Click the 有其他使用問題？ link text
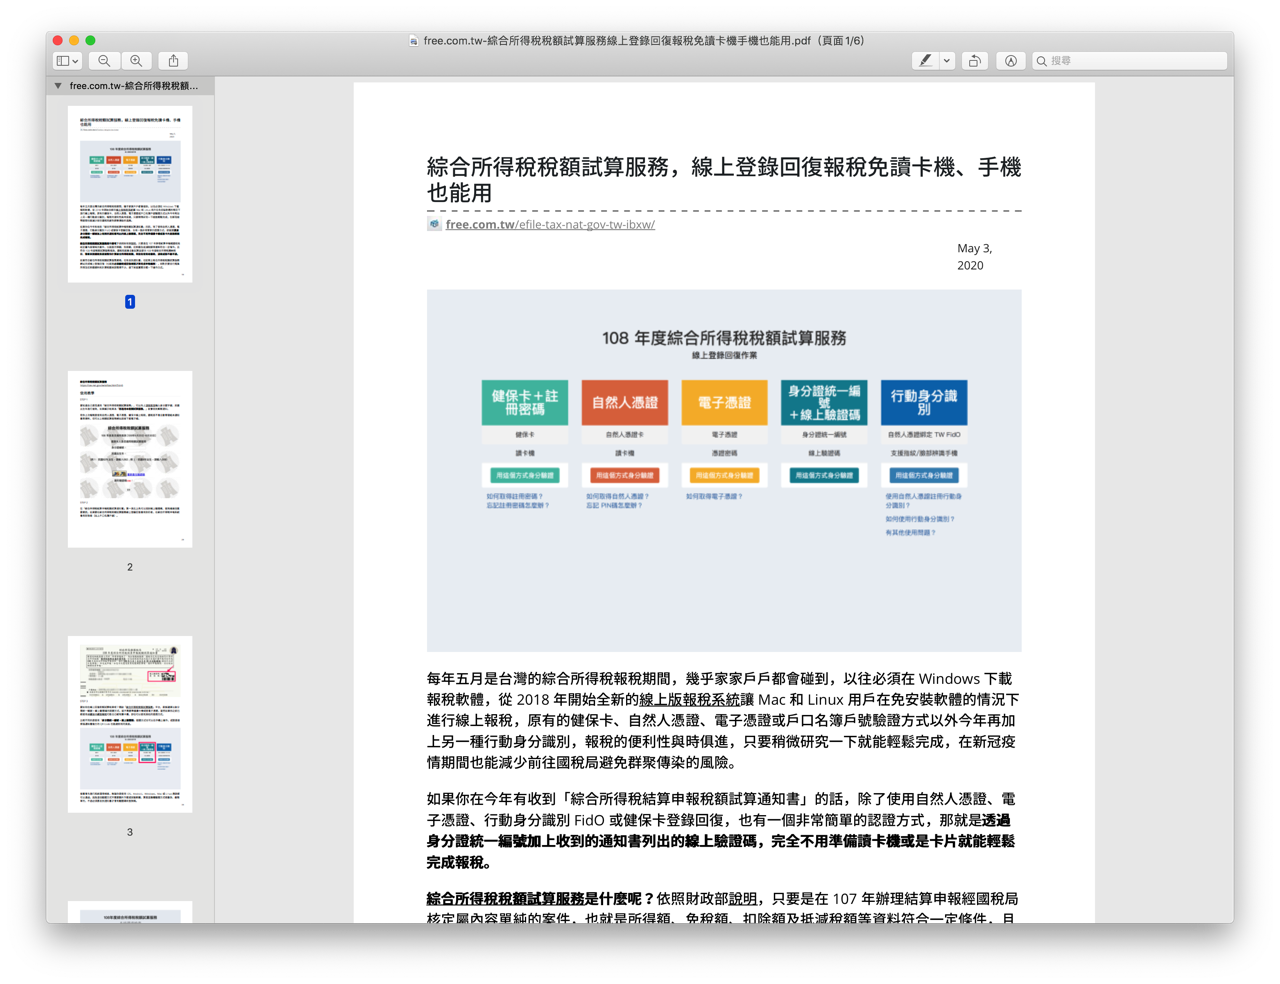 coord(911,533)
